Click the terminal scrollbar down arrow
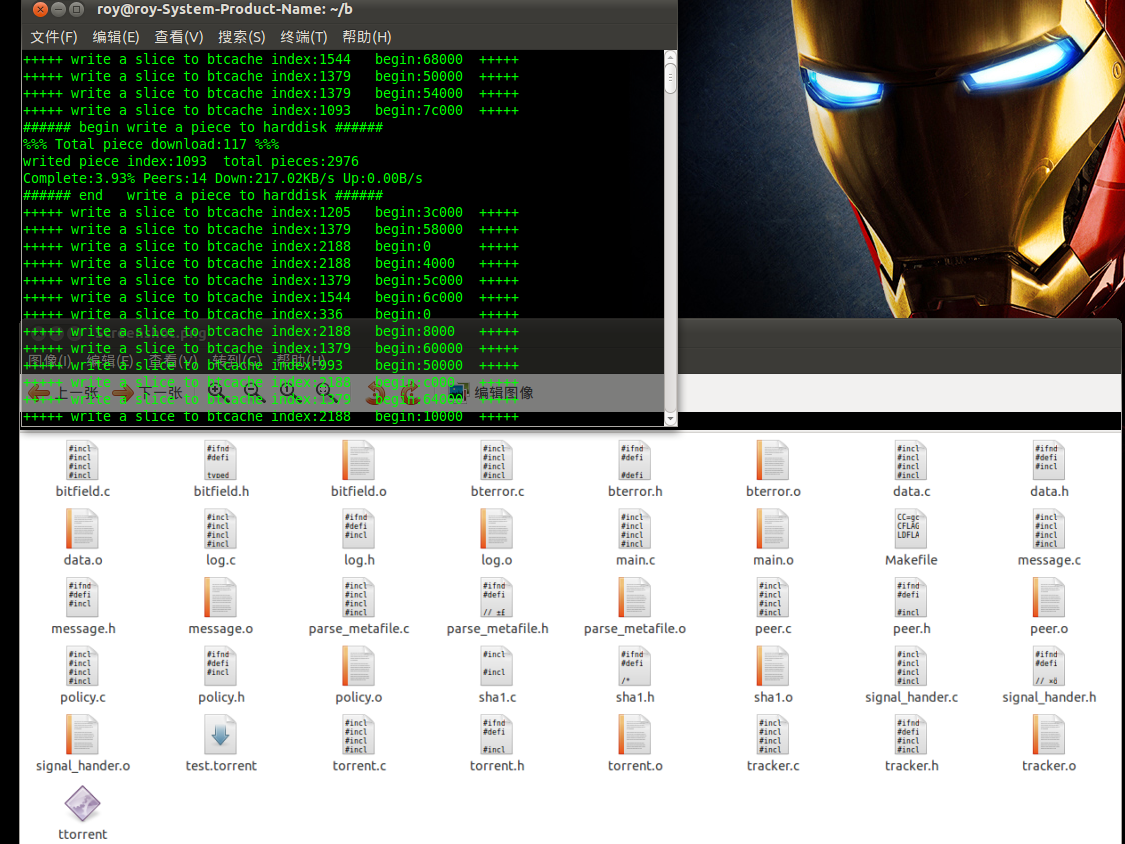Image resolution: width=1125 pixels, height=844 pixels. (x=670, y=418)
